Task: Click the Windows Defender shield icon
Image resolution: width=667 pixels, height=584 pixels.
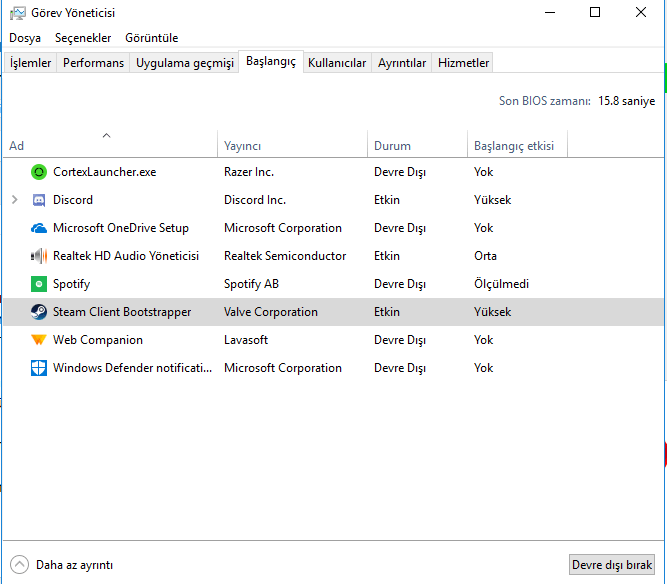Action: (39, 368)
